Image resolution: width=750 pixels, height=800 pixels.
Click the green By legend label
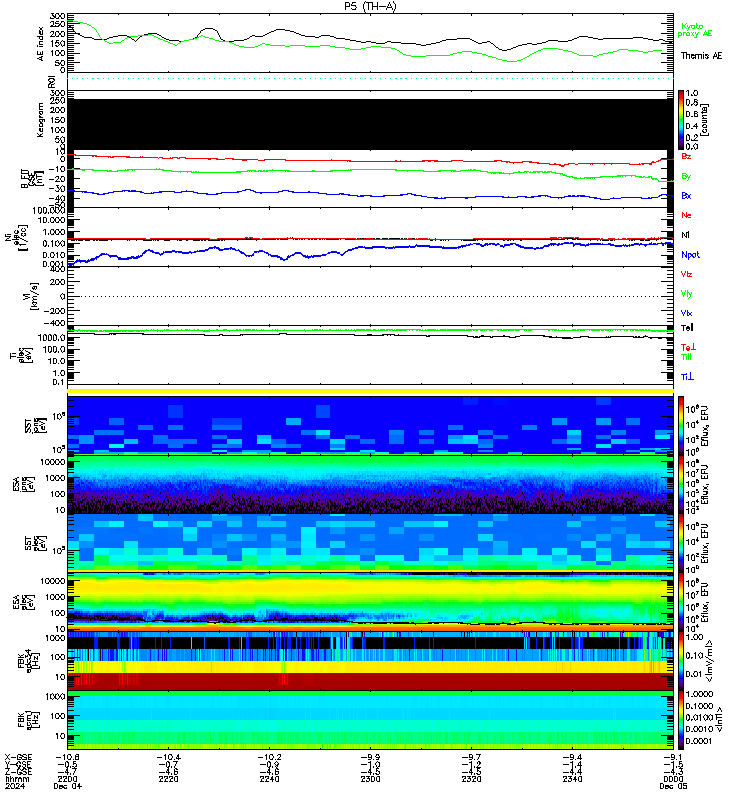[x=686, y=176]
